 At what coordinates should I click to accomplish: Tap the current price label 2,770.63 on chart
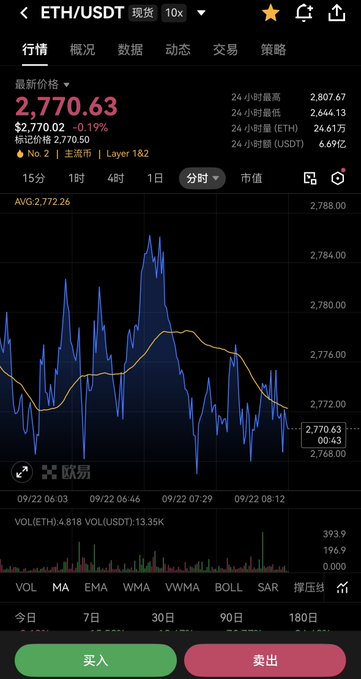tap(323, 435)
